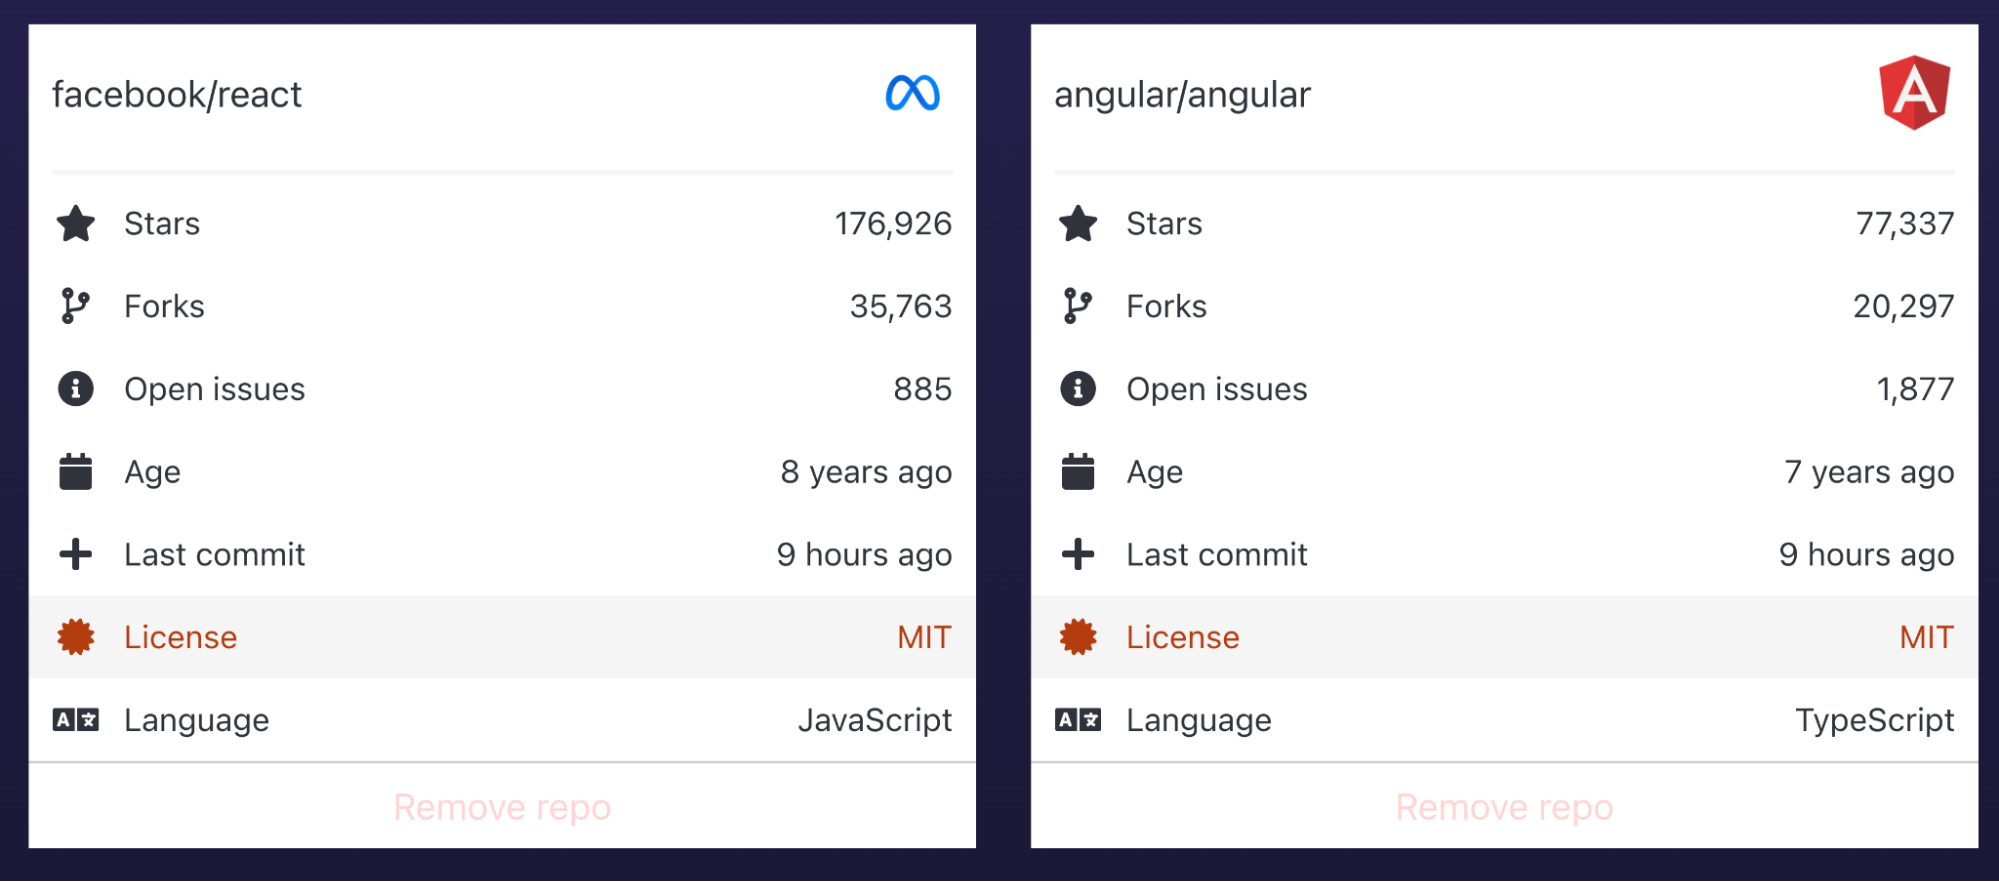Click the Angular logo on angular/angular card
Screen dimensions: 1999x882
1914,93
